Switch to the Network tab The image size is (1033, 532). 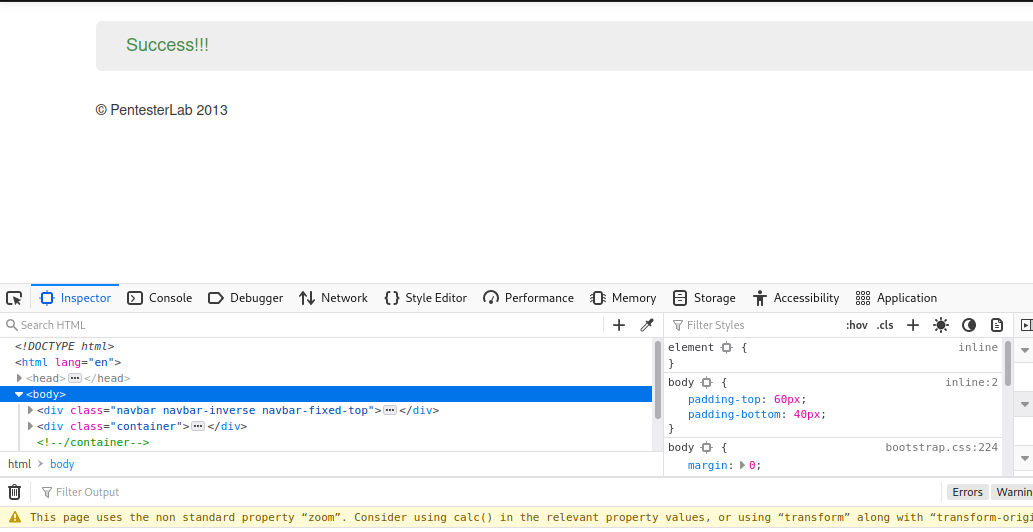[333, 298]
